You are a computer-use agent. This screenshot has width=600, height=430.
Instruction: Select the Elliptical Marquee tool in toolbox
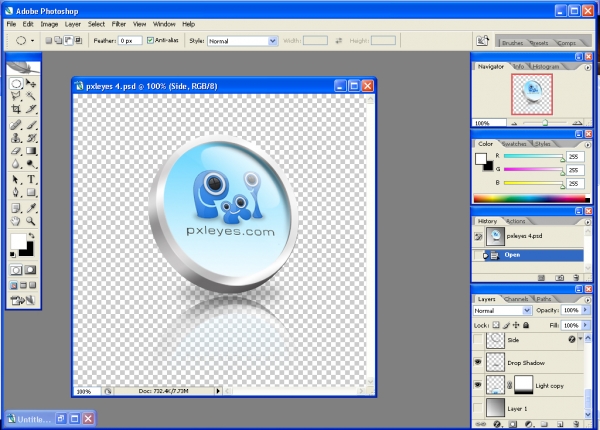pyautogui.click(x=16, y=84)
